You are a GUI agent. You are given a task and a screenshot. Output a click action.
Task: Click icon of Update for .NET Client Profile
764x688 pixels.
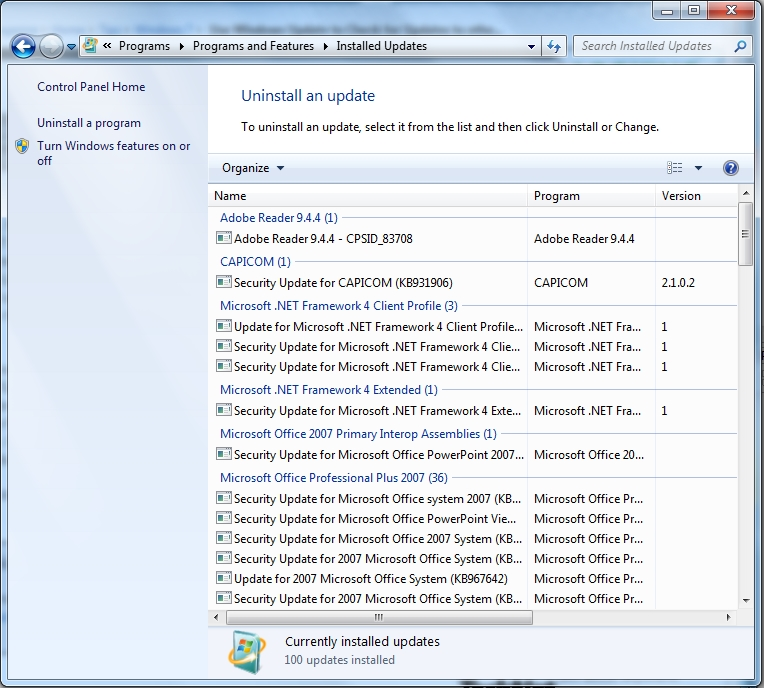(224, 325)
